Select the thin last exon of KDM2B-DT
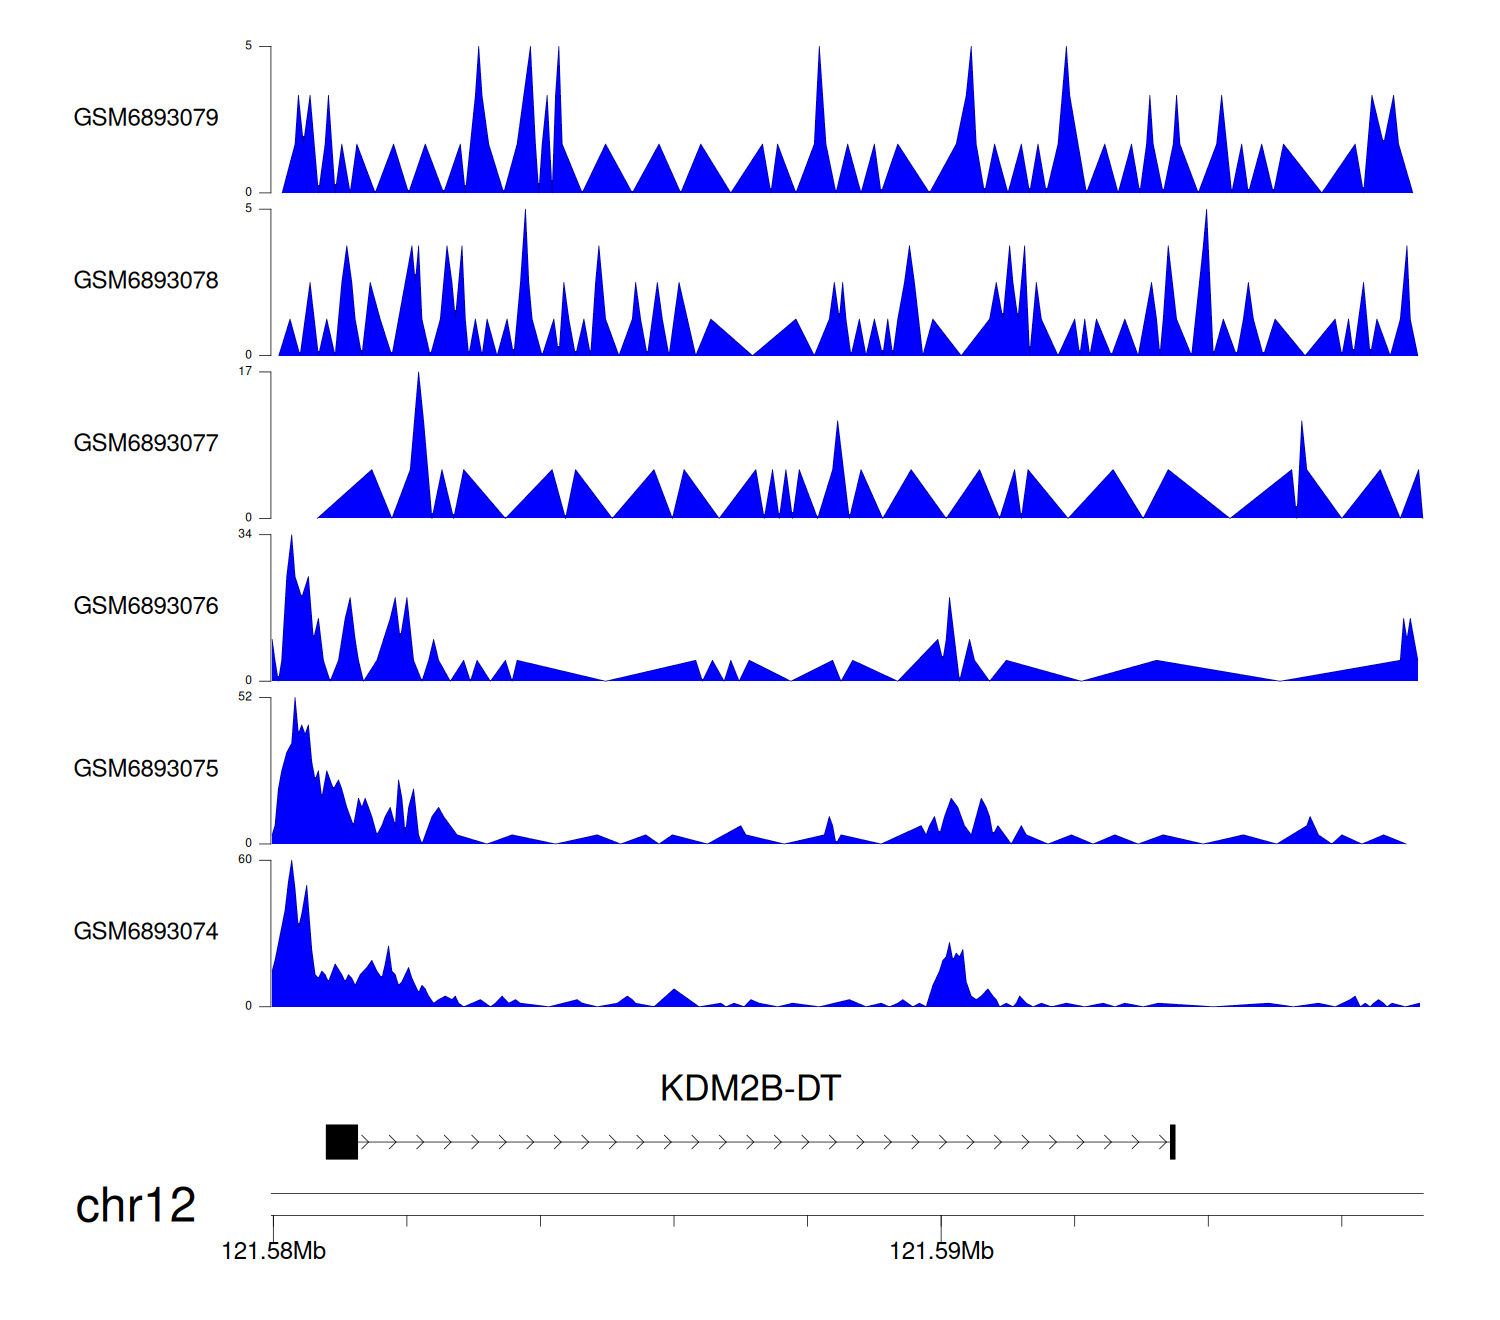1500x1320 pixels. coord(1172,1142)
